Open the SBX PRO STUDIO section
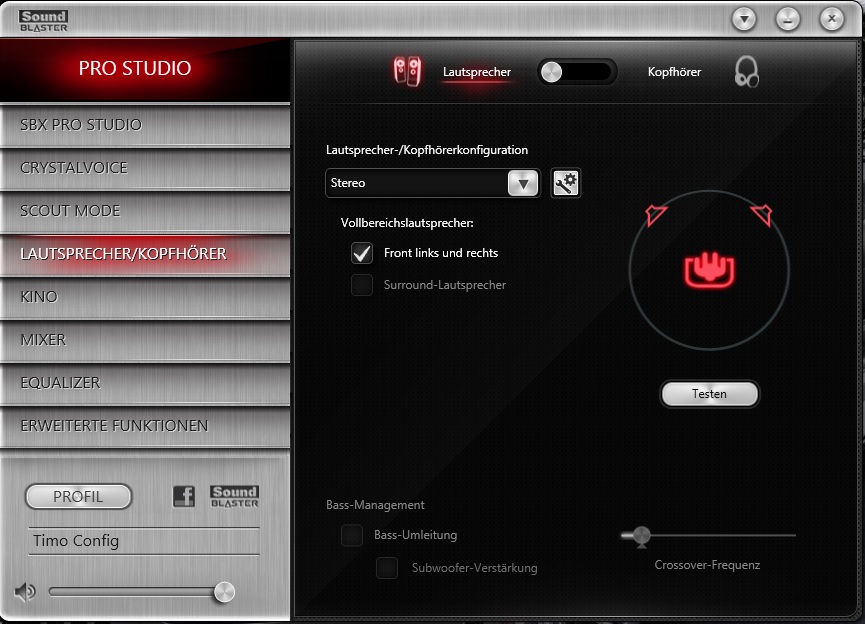 click(x=145, y=125)
